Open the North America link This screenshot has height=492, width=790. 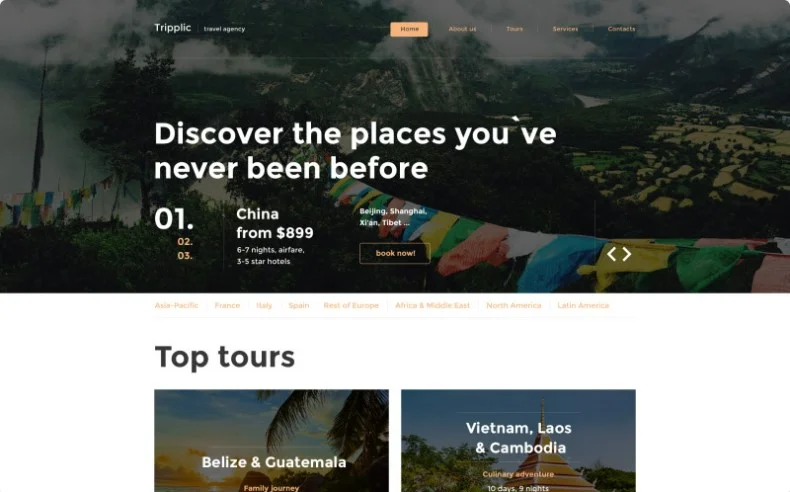(513, 305)
